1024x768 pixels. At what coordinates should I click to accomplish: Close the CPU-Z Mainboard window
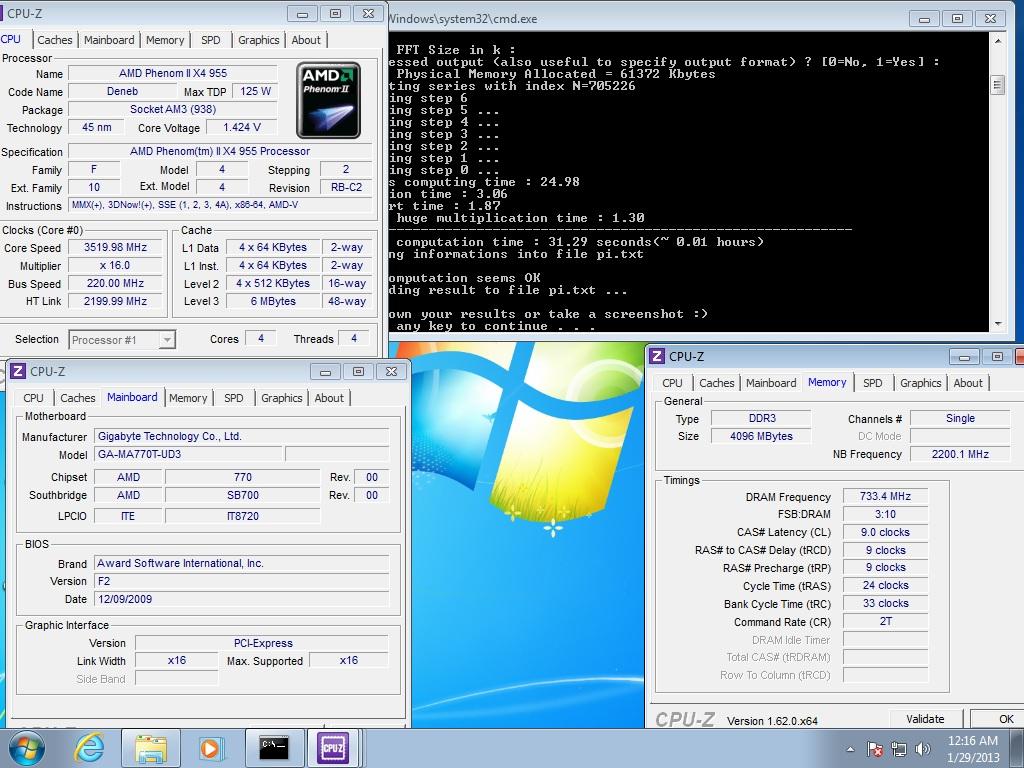[x=391, y=372]
